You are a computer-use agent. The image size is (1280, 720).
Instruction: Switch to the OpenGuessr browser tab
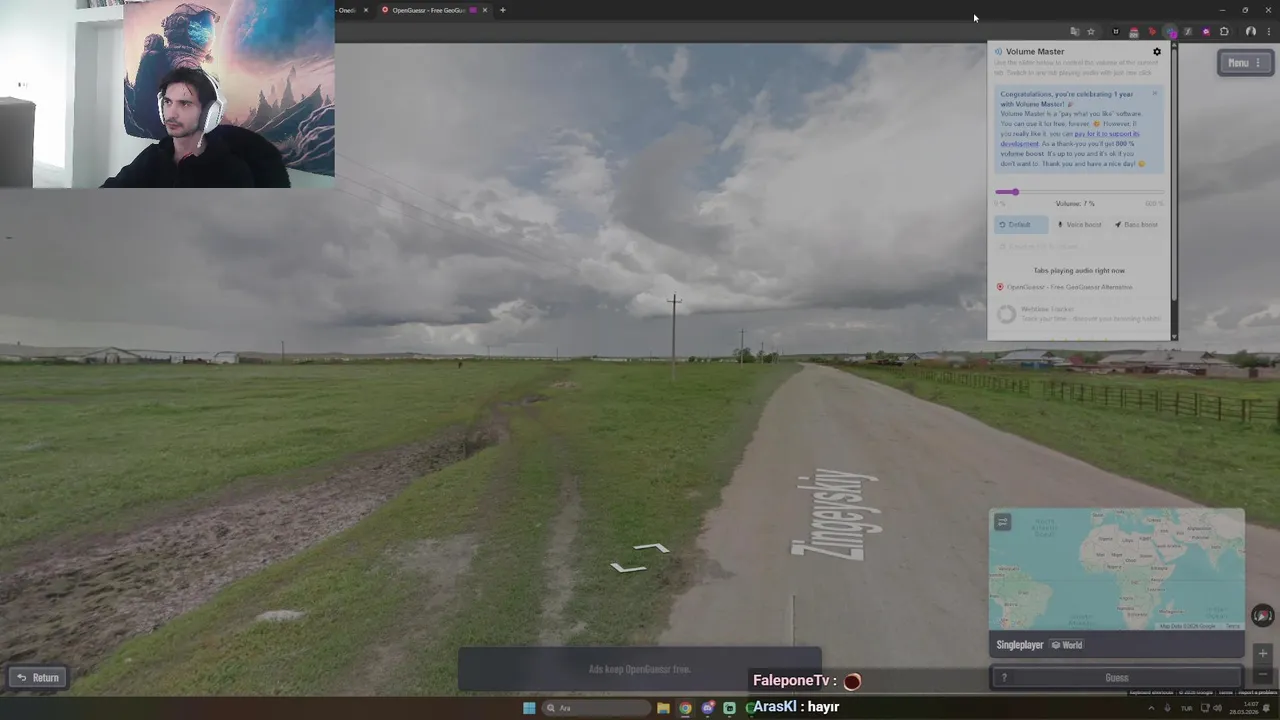tap(430, 10)
